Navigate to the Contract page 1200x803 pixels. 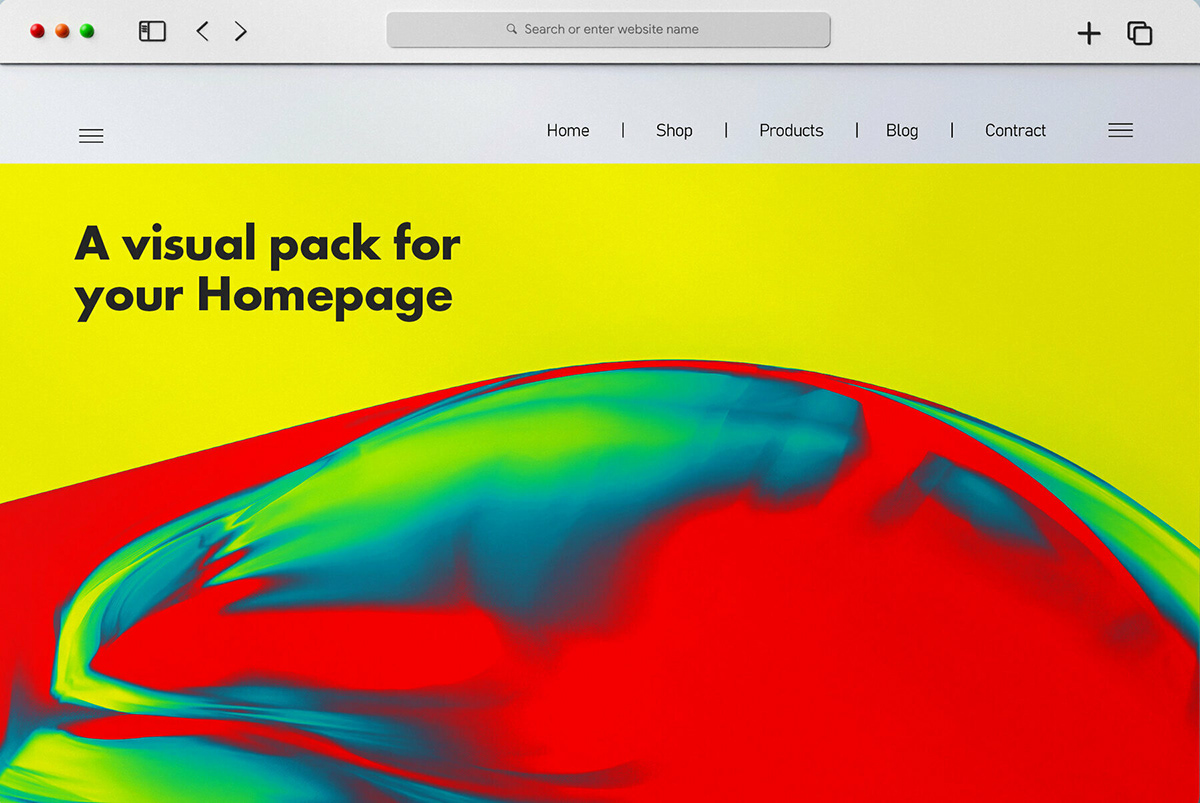click(x=1015, y=130)
